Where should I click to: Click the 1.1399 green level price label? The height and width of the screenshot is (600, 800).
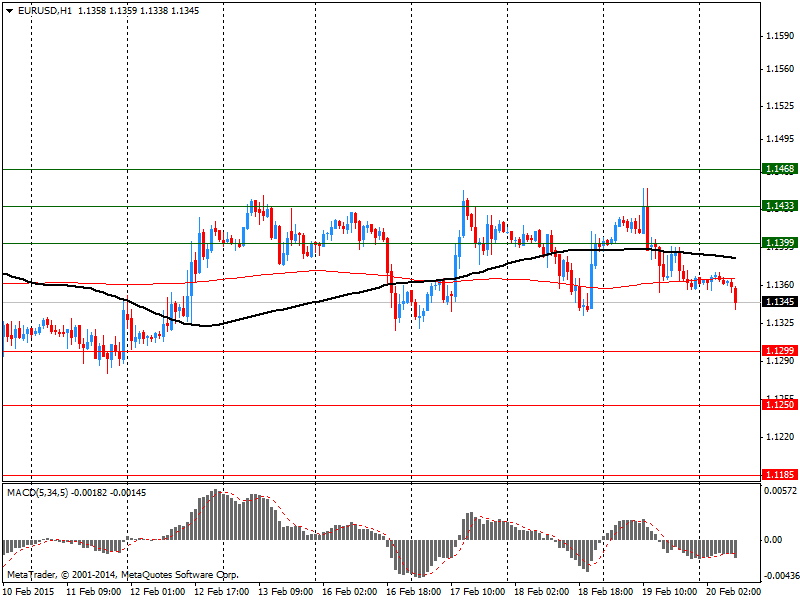pos(780,243)
